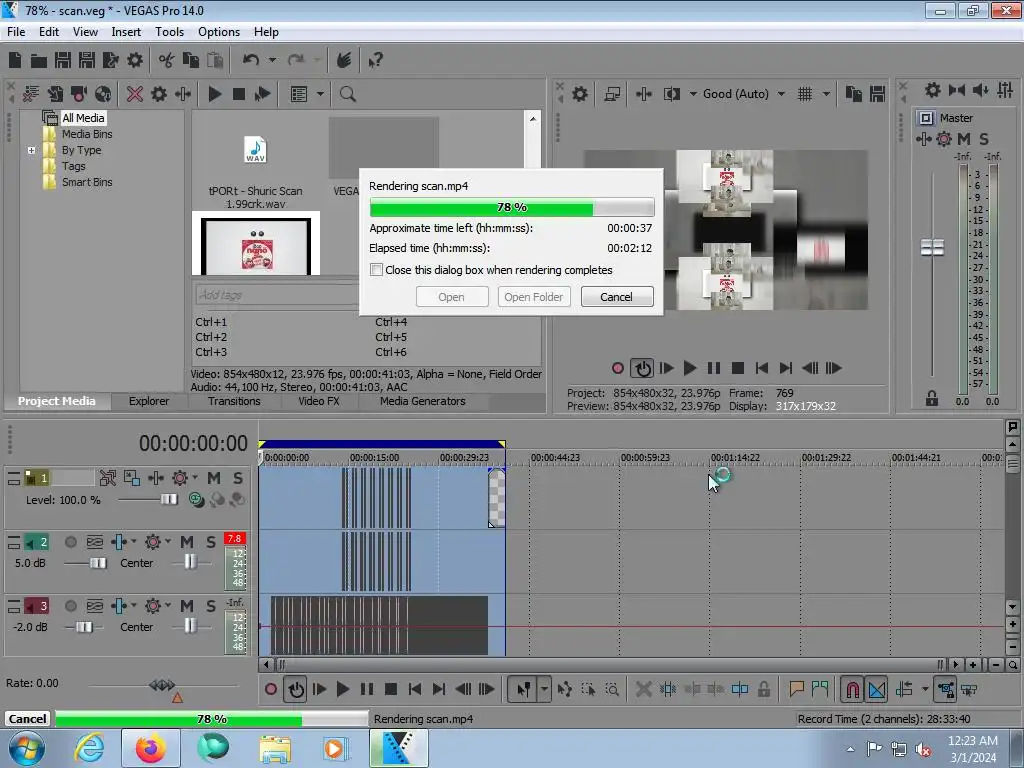Cancel rendering in the dialog
Viewport: 1024px width, 768px height.
(616, 296)
